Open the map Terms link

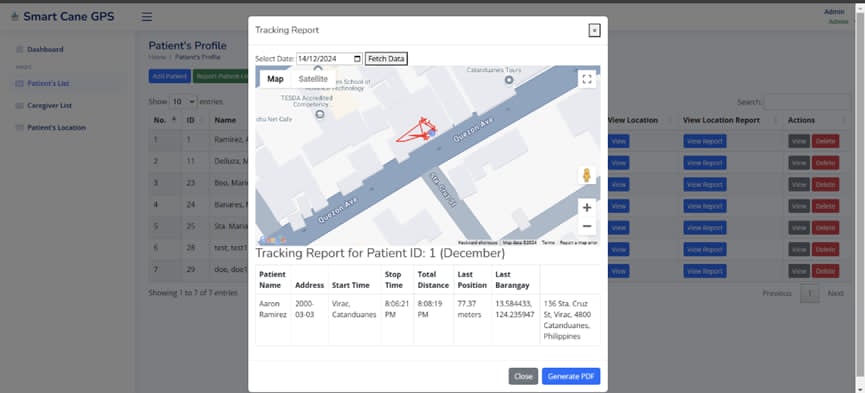pos(548,242)
